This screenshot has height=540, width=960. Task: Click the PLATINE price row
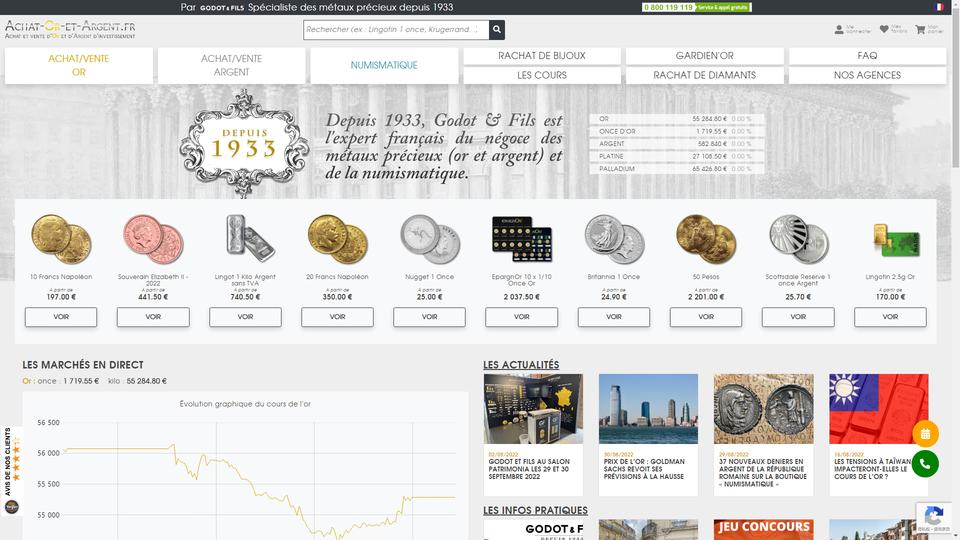tap(677, 156)
